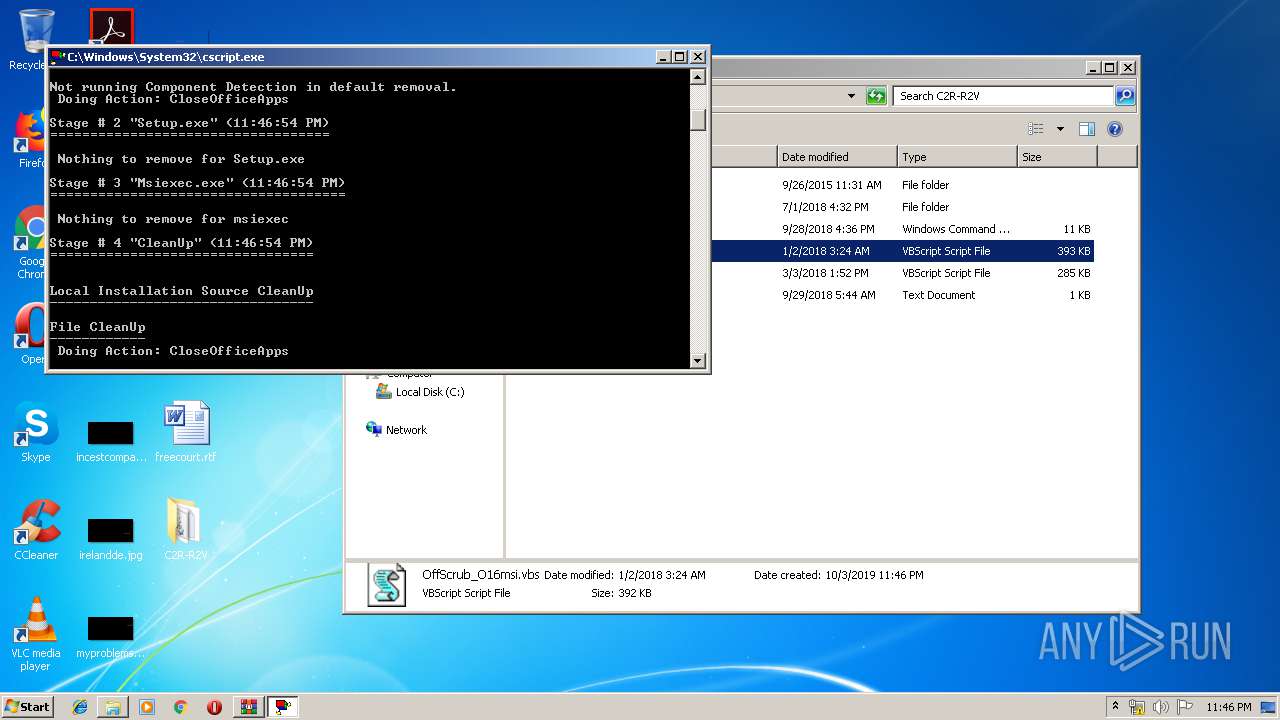
Task: Sort by the Date modified column
Action: point(837,157)
